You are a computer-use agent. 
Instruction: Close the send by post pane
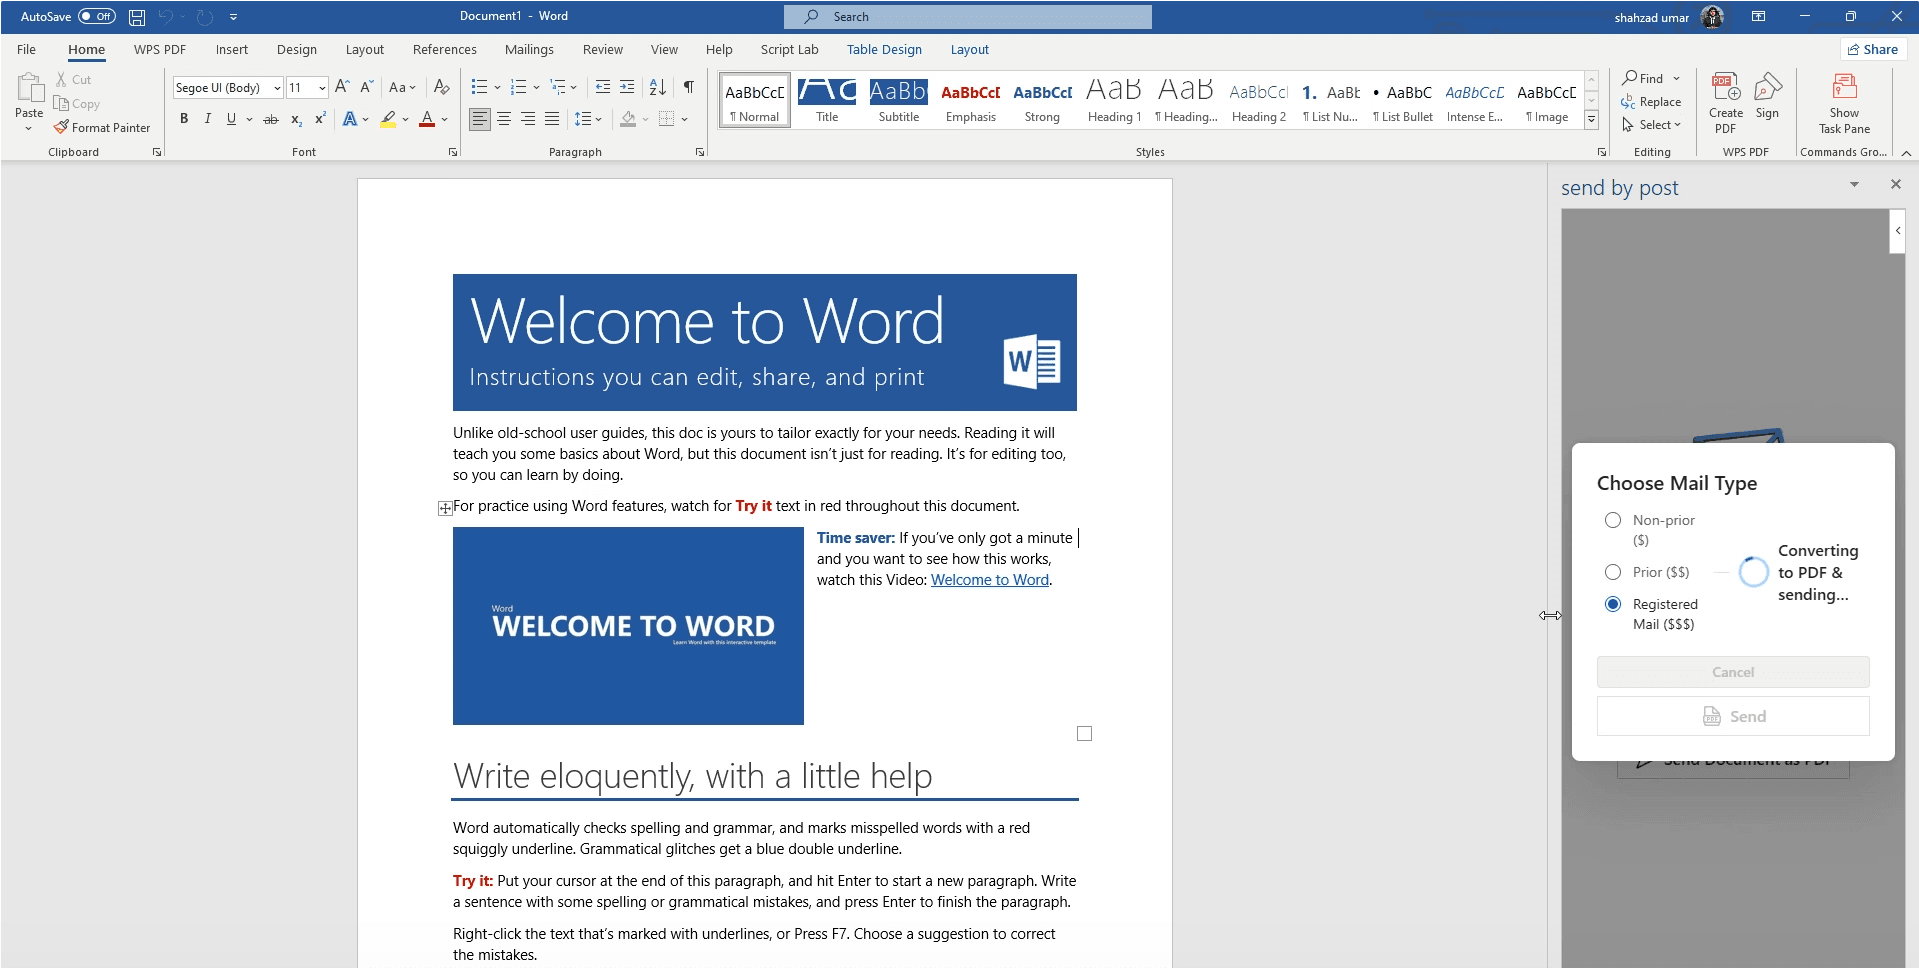[1895, 185]
